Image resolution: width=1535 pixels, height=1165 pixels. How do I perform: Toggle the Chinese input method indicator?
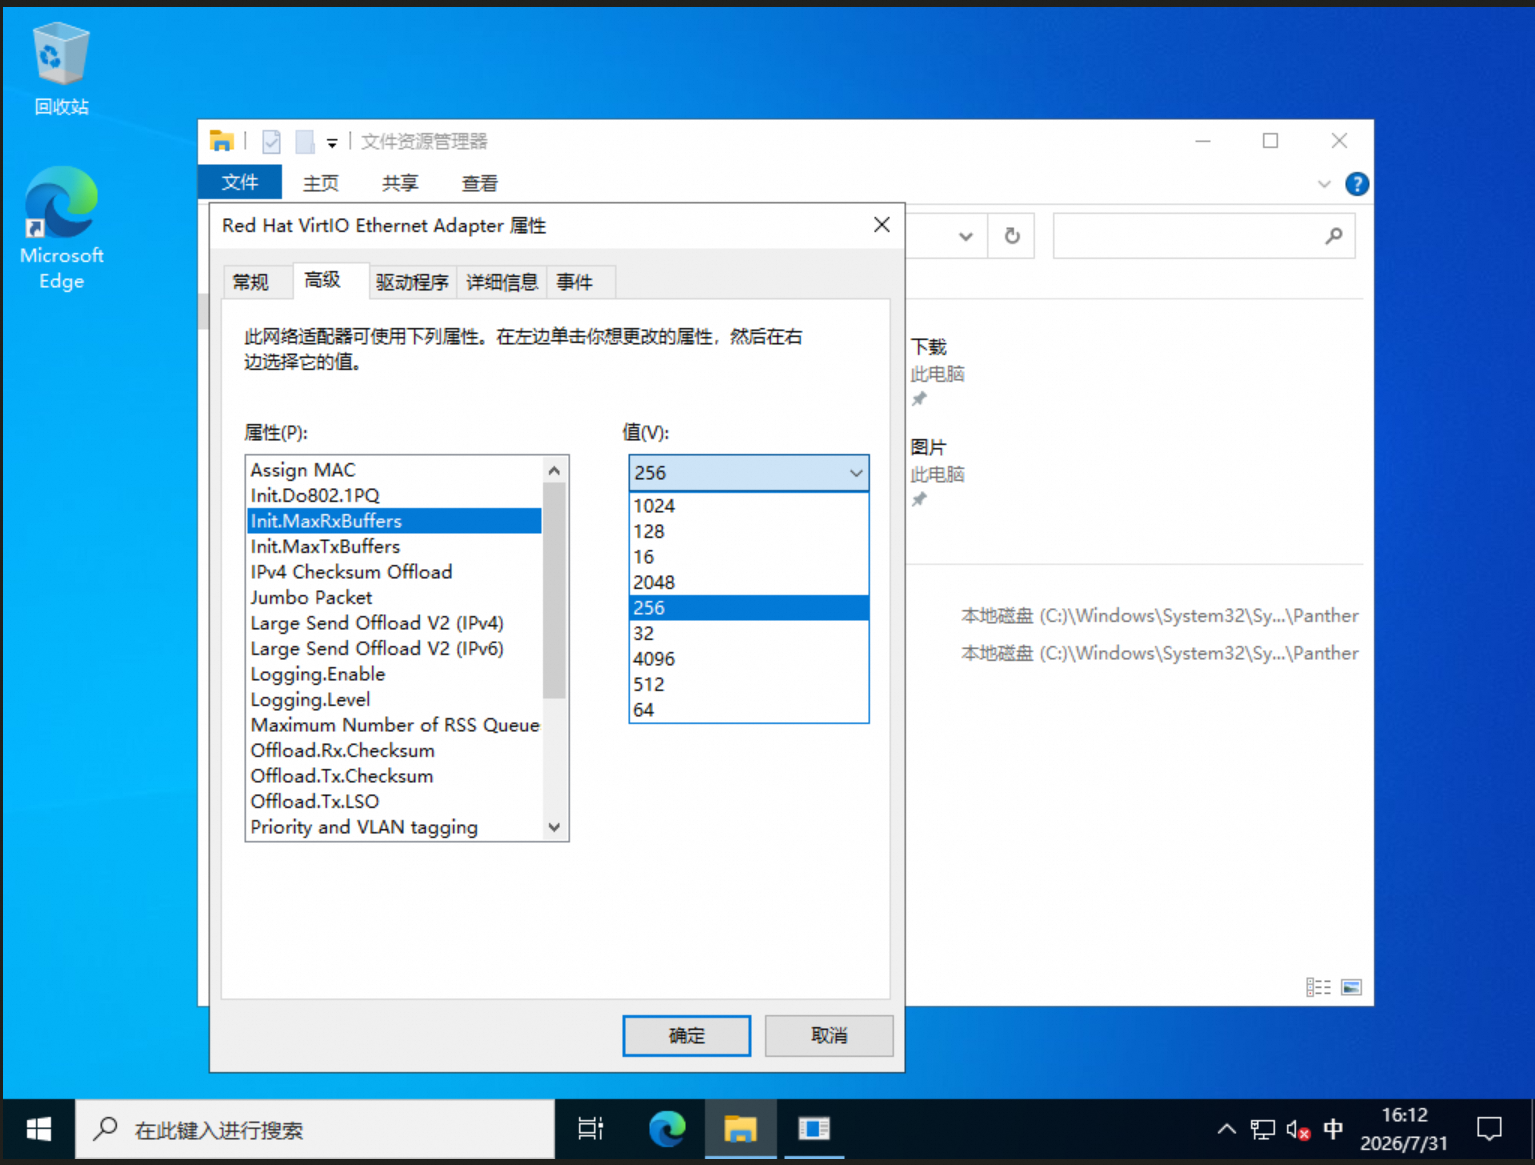[1333, 1130]
